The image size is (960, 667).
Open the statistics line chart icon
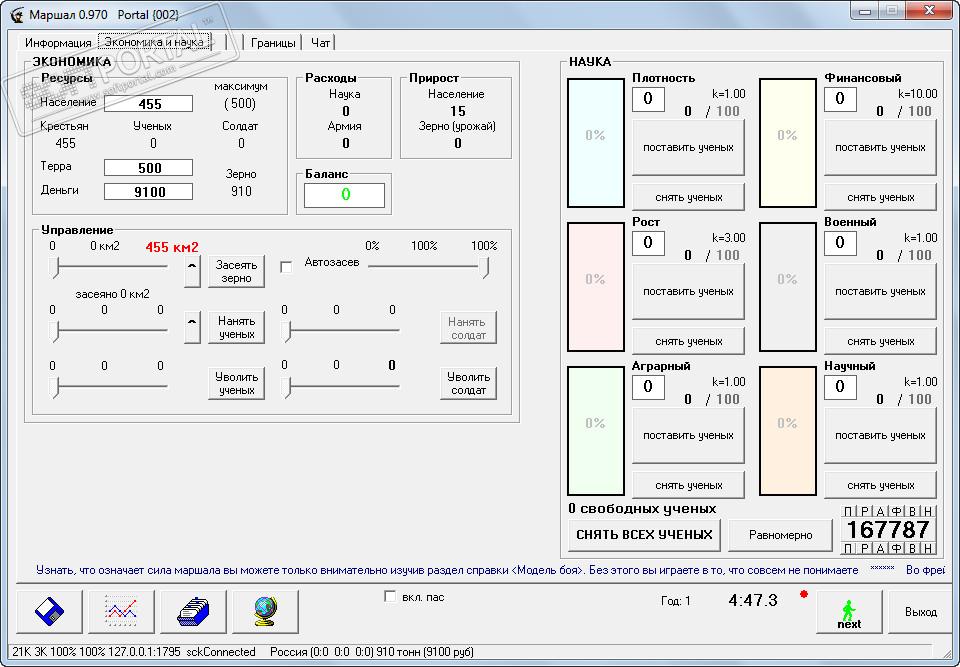(x=121, y=611)
